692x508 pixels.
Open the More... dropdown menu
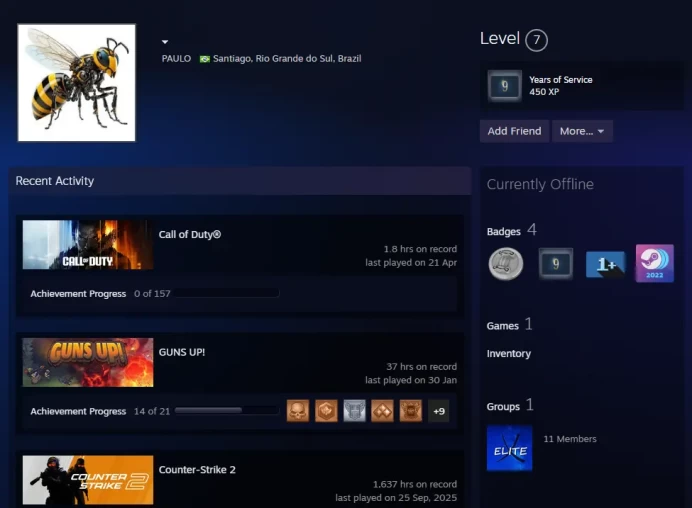(x=582, y=131)
